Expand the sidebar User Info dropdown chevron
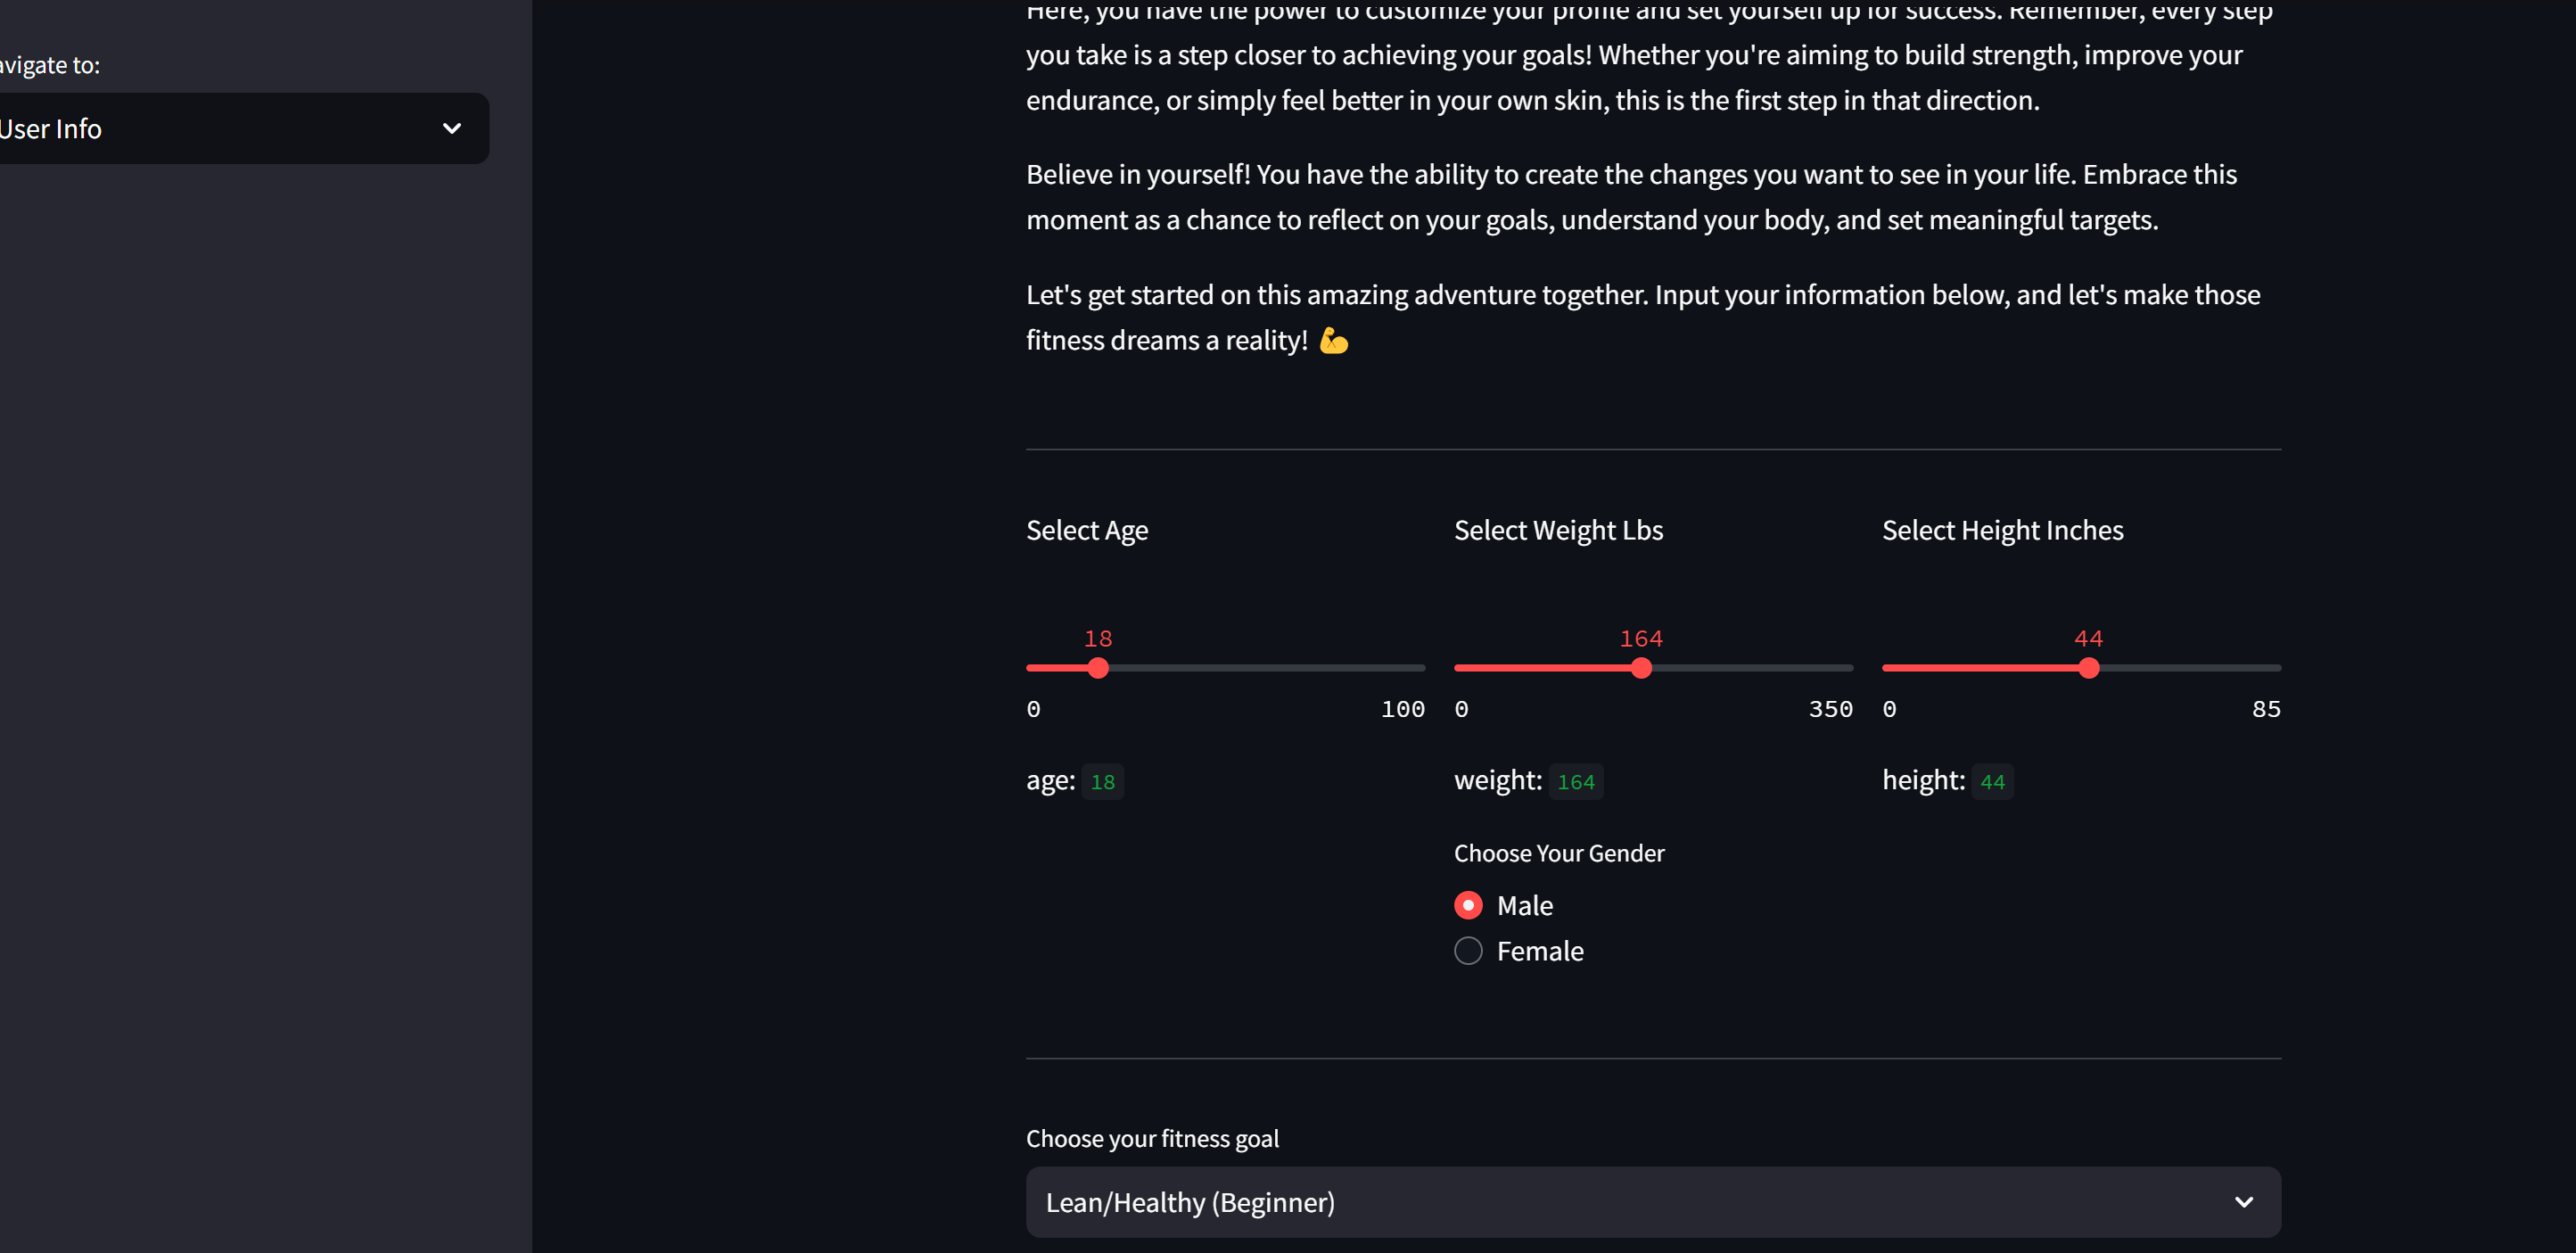This screenshot has height=1253, width=2576. click(452, 128)
